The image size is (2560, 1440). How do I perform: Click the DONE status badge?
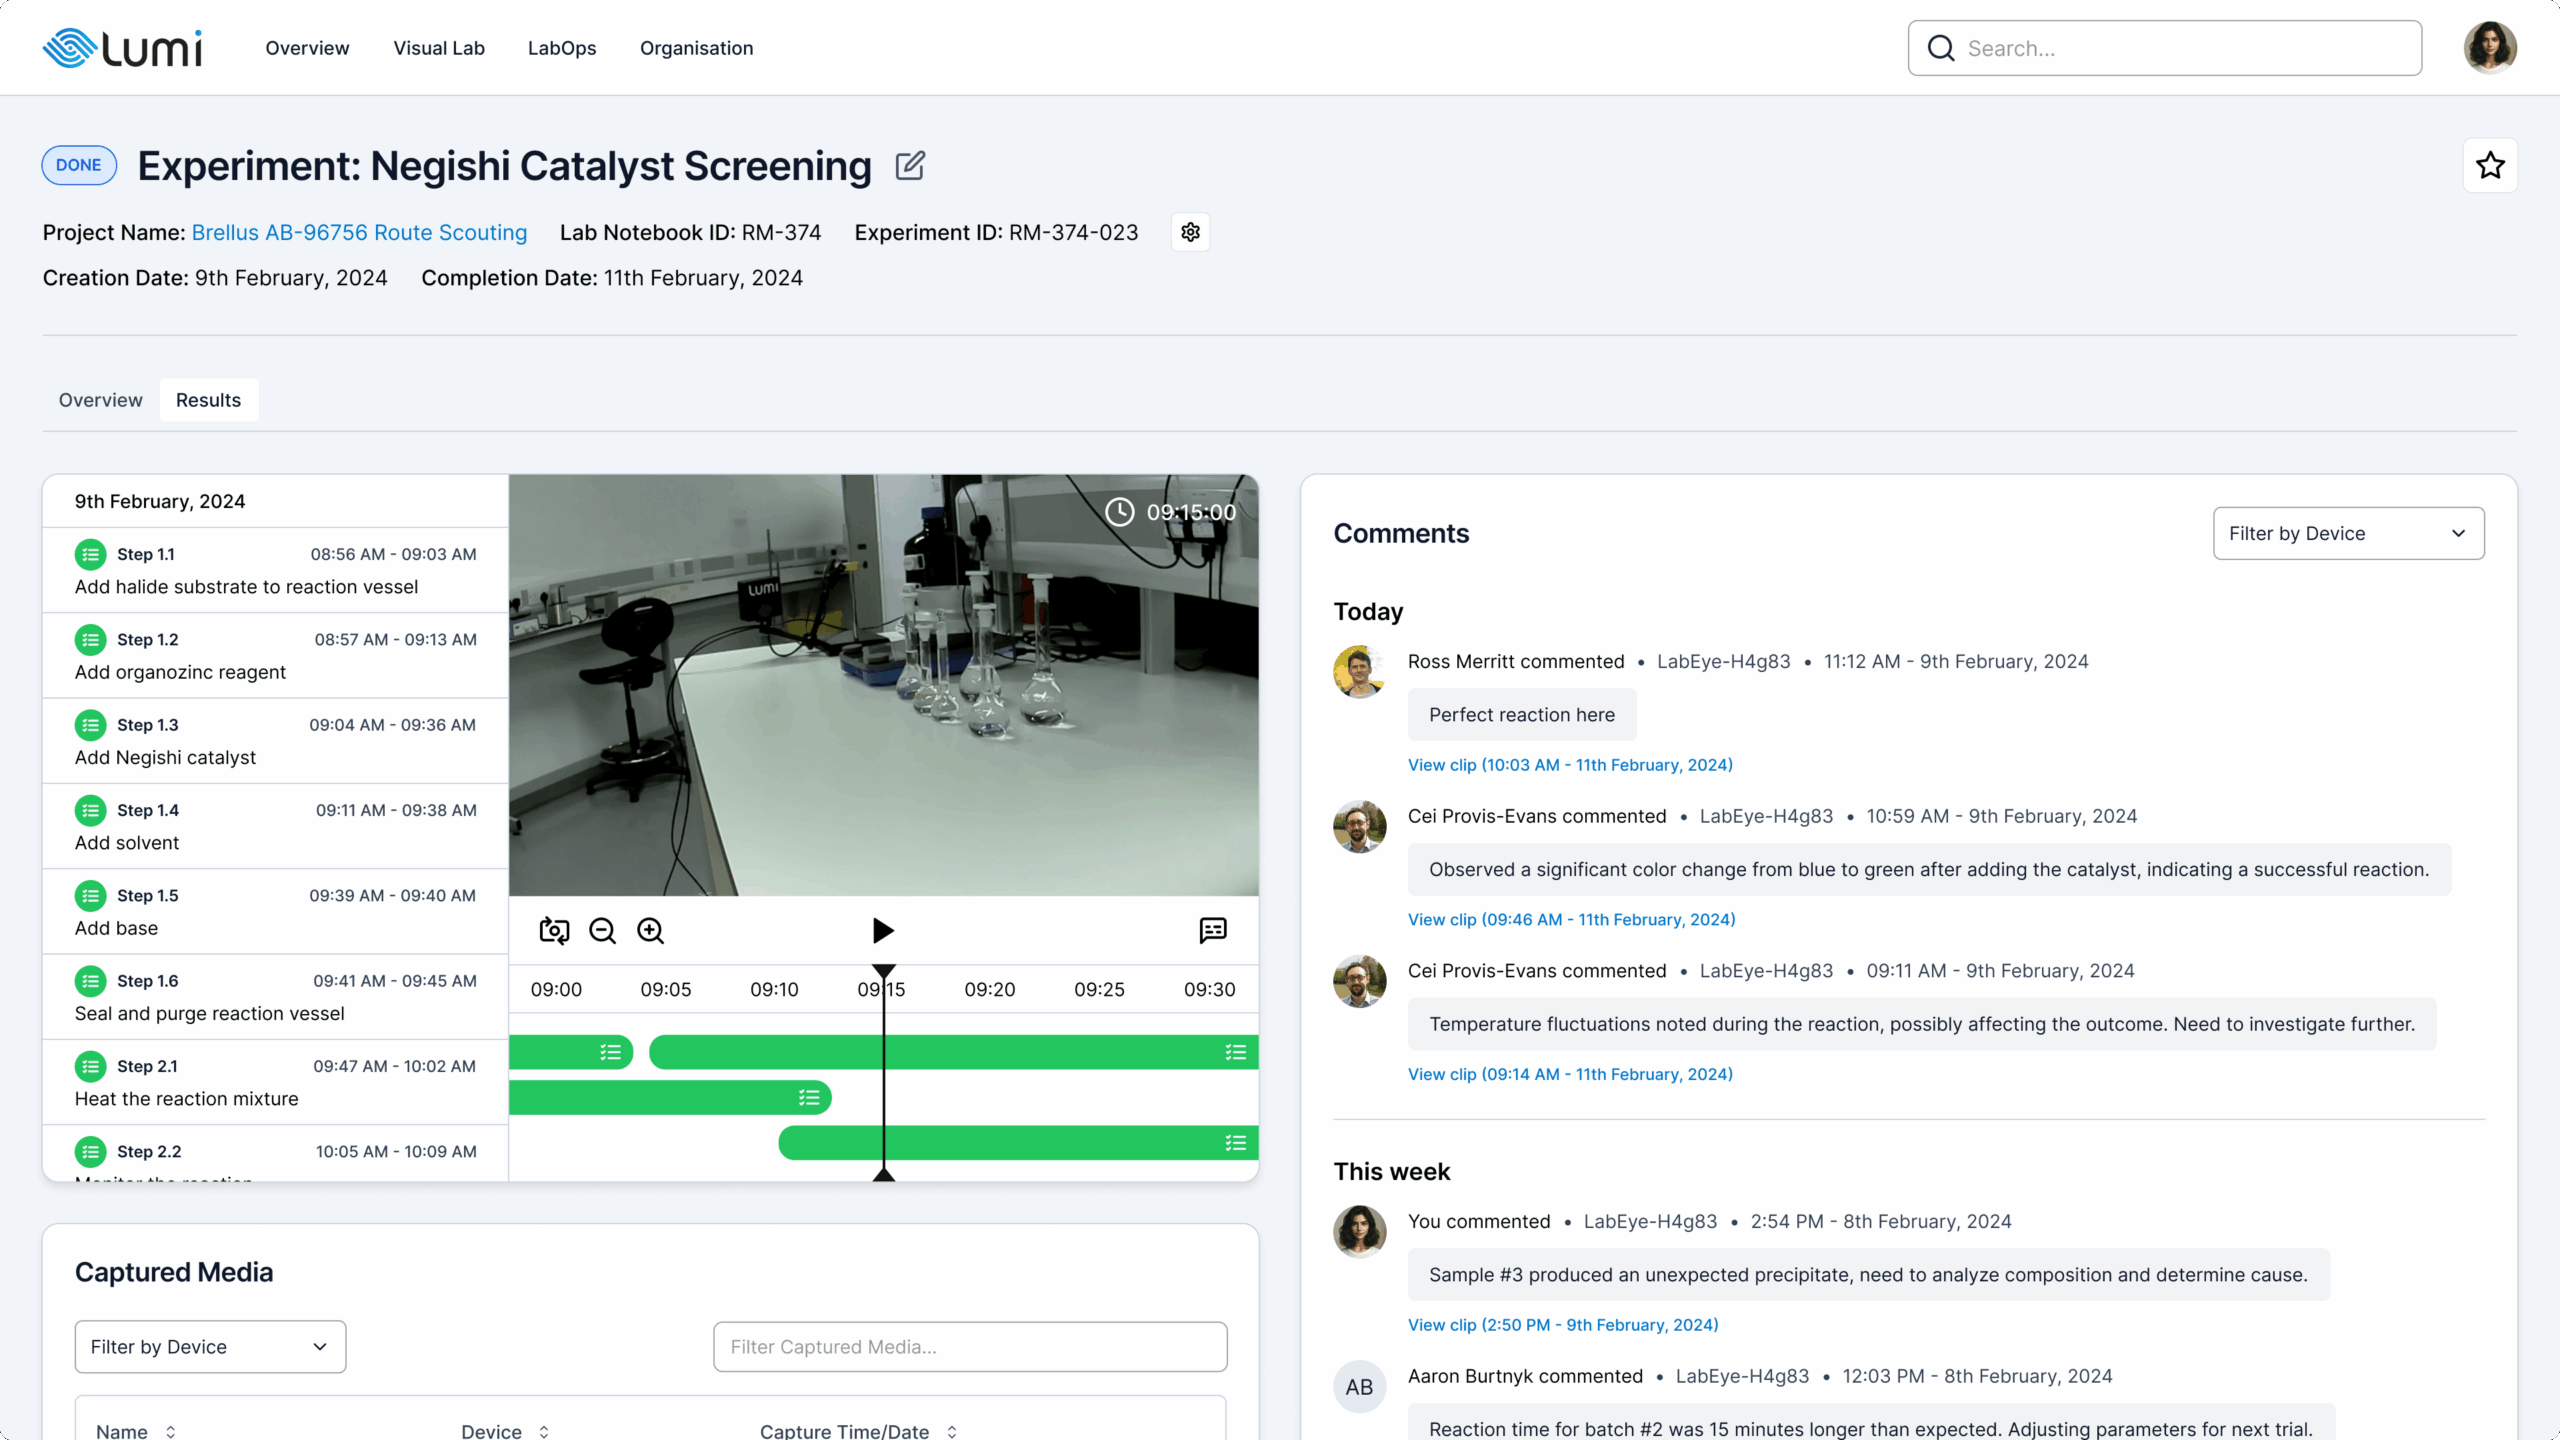coord(79,165)
